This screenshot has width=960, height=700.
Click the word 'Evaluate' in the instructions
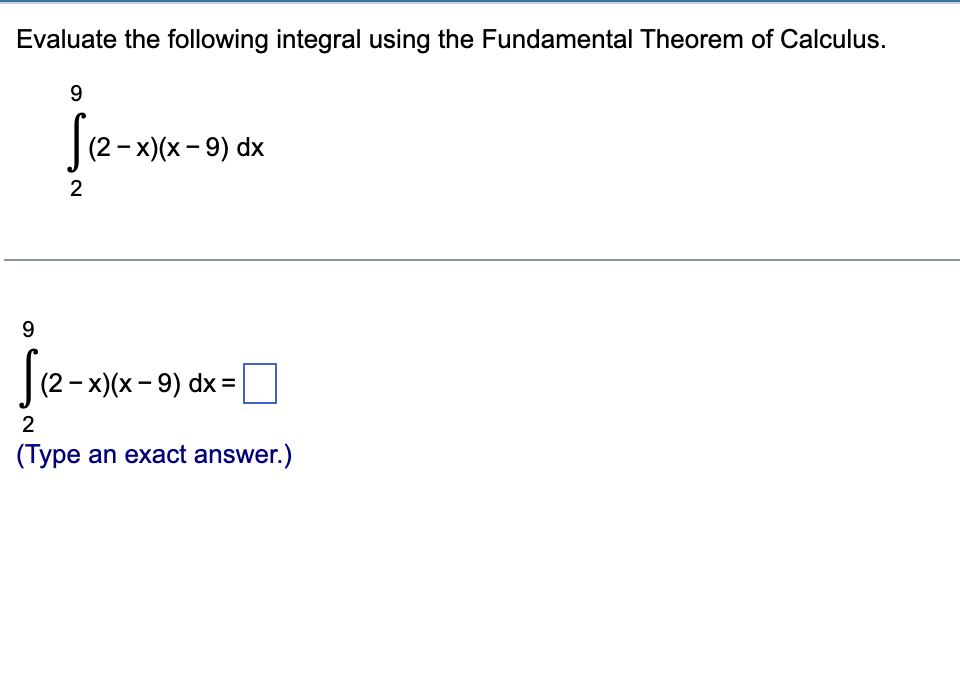tap(57, 40)
